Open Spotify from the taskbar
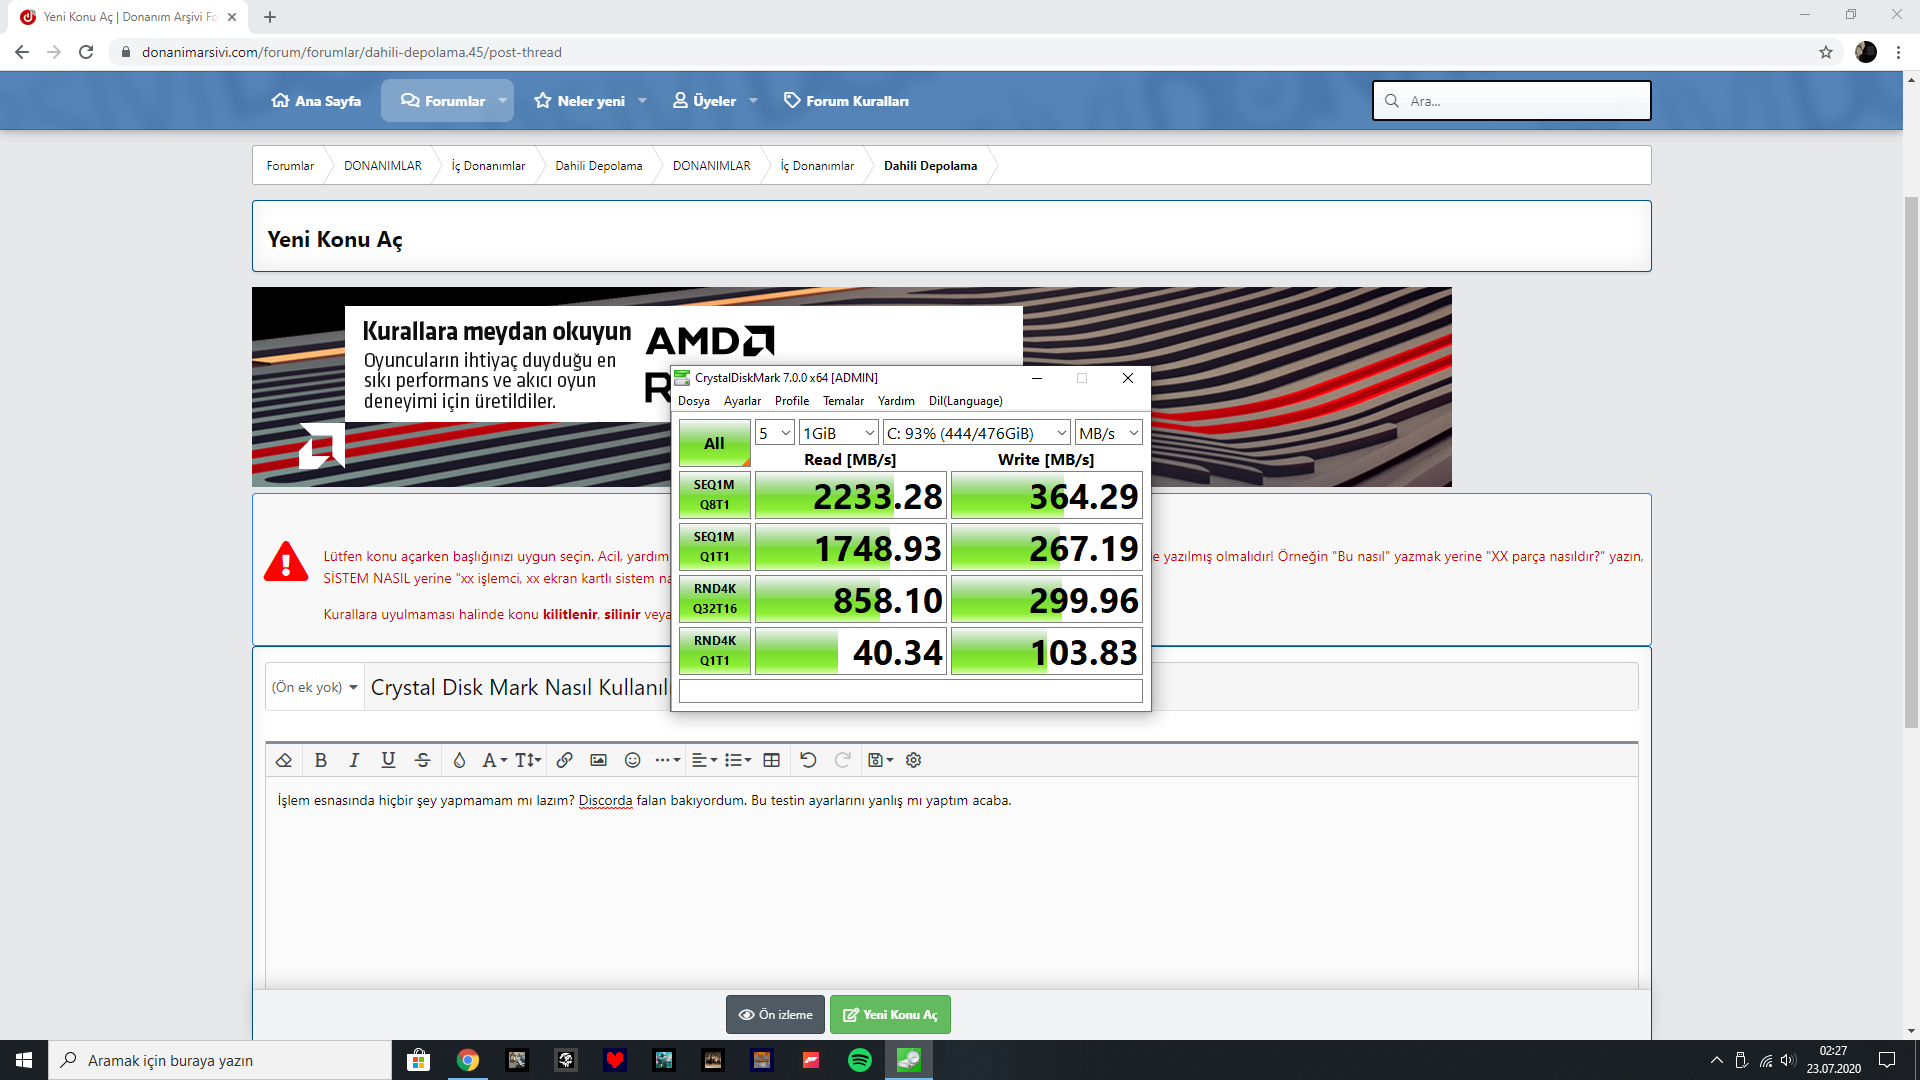The height and width of the screenshot is (1080, 1920). [x=859, y=1060]
